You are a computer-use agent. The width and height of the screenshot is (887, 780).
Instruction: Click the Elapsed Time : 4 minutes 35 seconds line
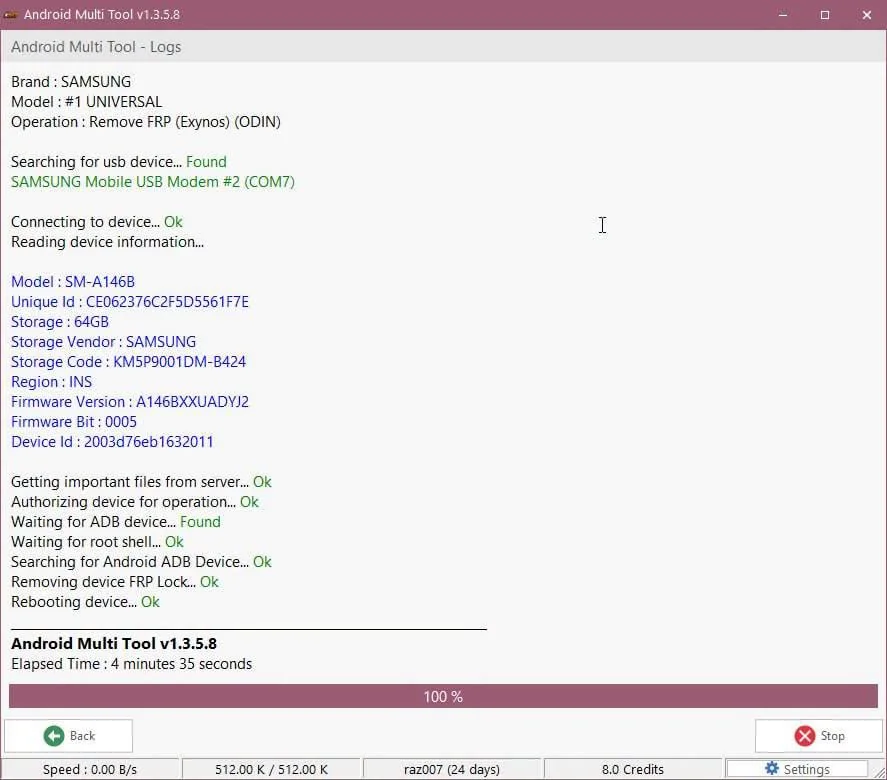click(131, 664)
